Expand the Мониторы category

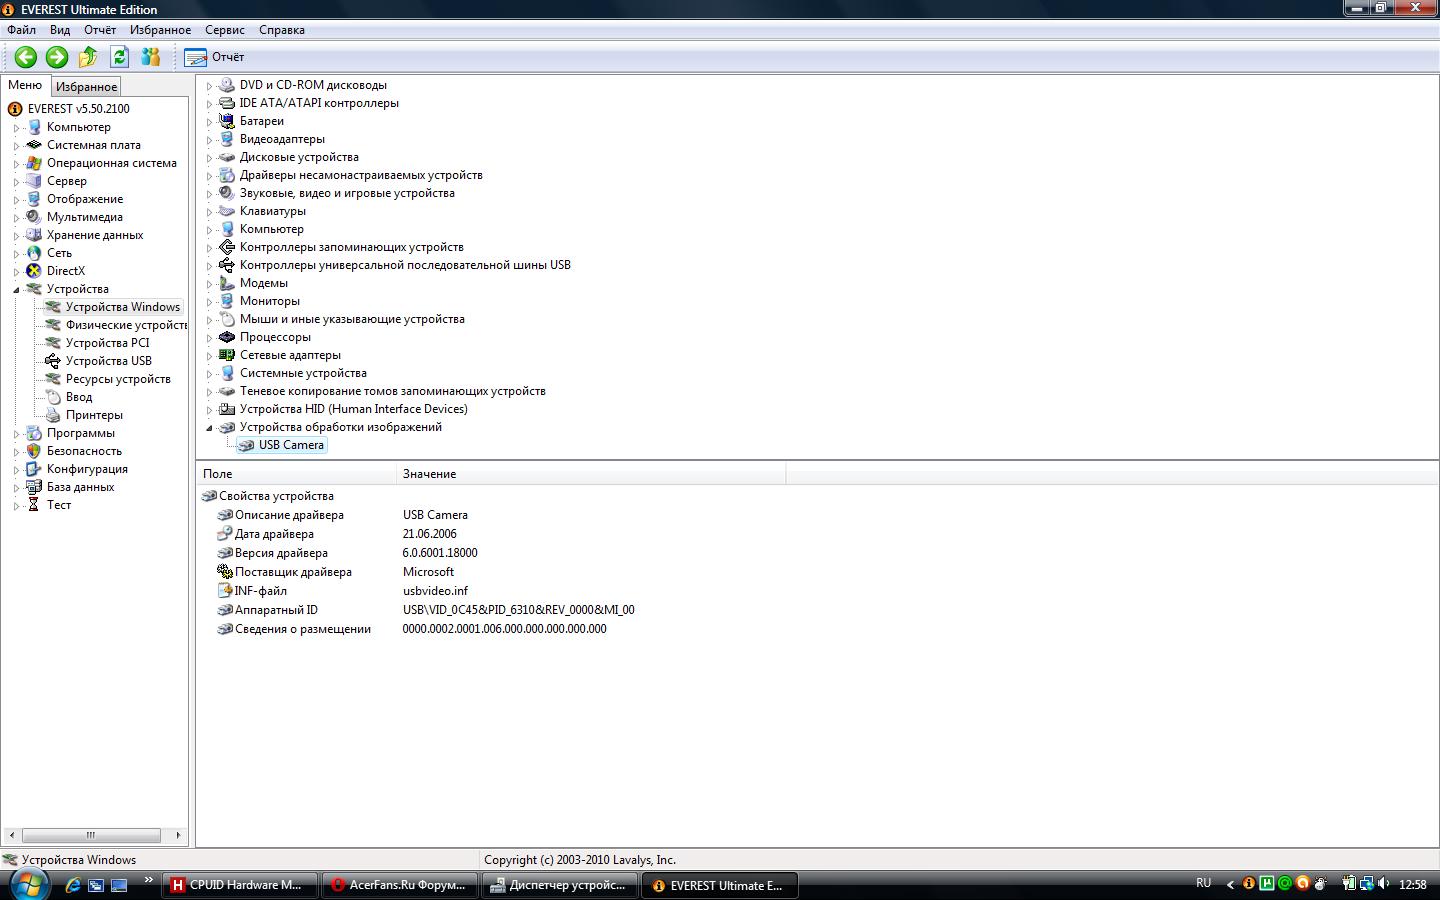(x=210, y=302)
